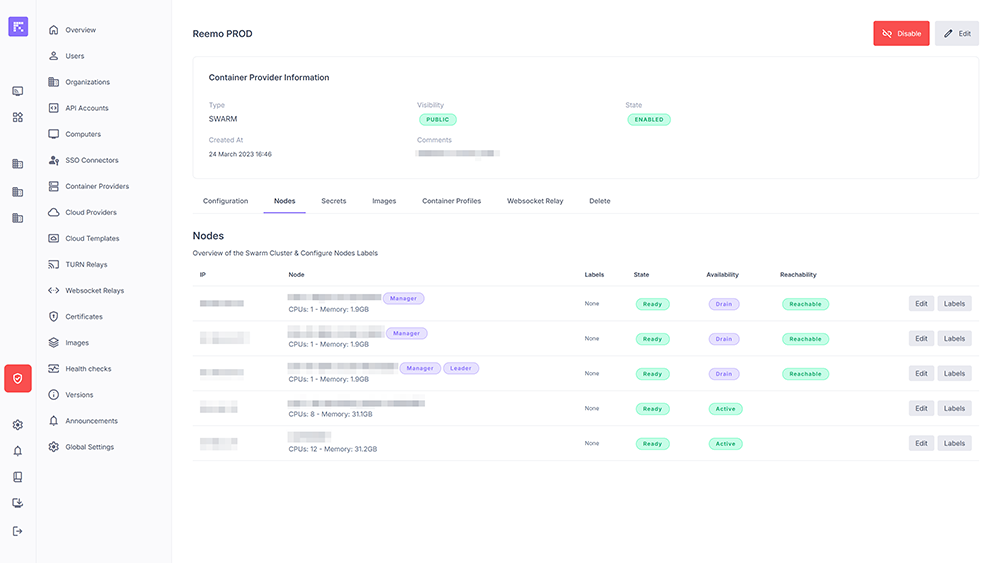
Task: Open Labels for the 12-CPU node
Action: click(954, 443)
